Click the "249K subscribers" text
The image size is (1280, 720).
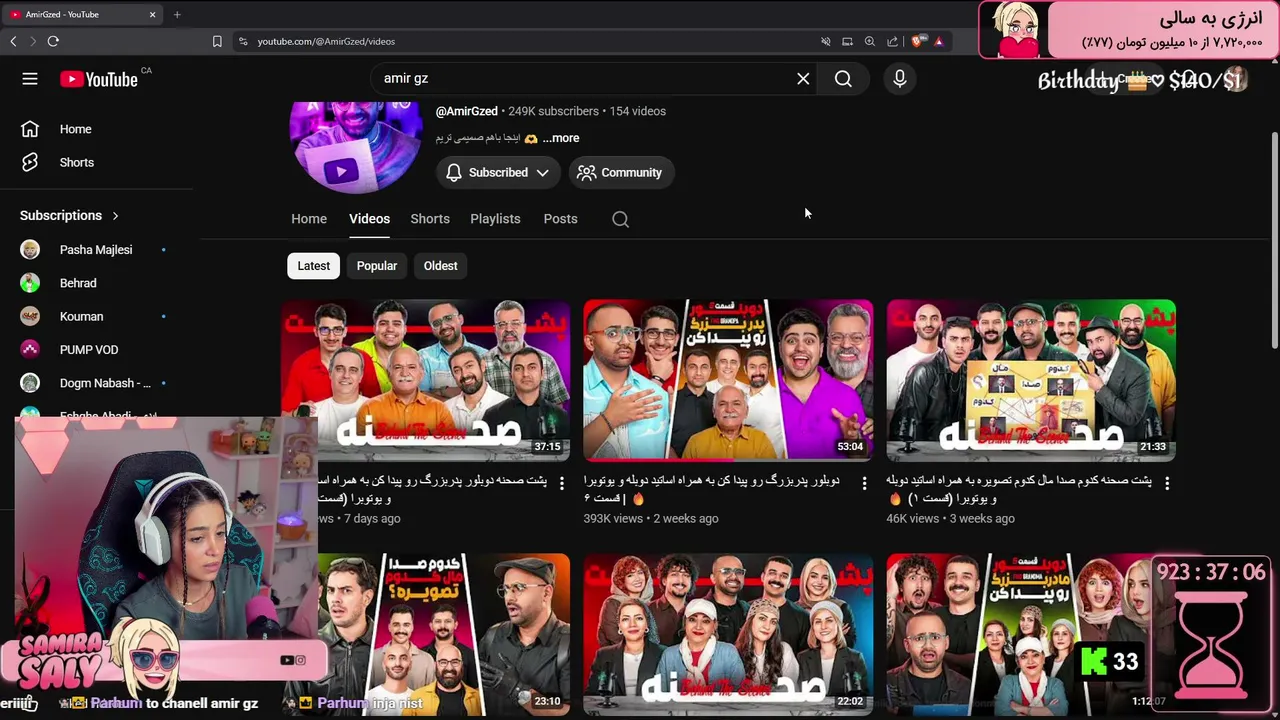pos(553,111)
